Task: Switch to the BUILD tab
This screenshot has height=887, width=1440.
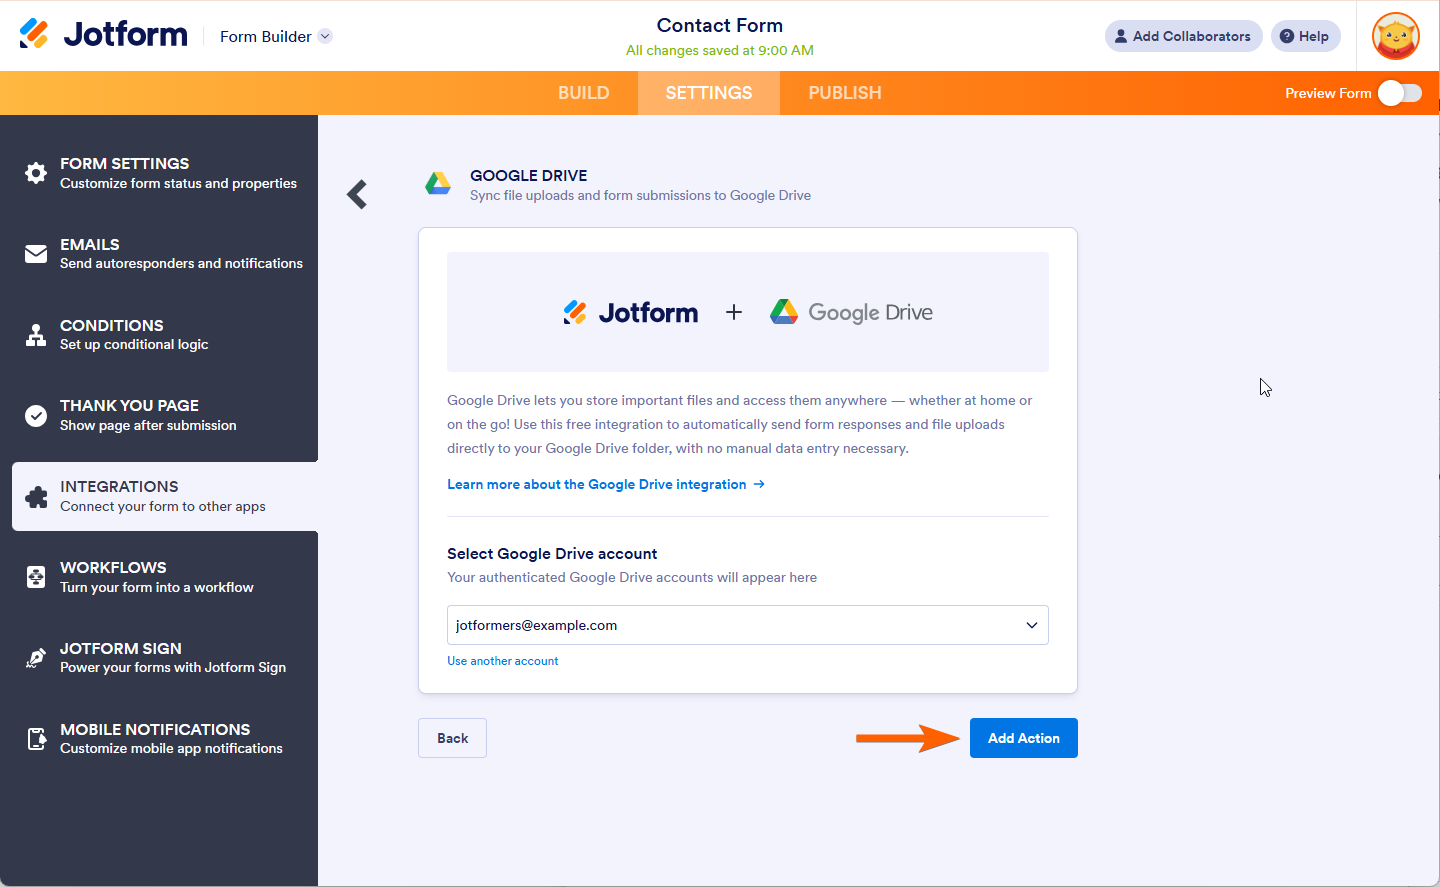Action: (584, 93)
